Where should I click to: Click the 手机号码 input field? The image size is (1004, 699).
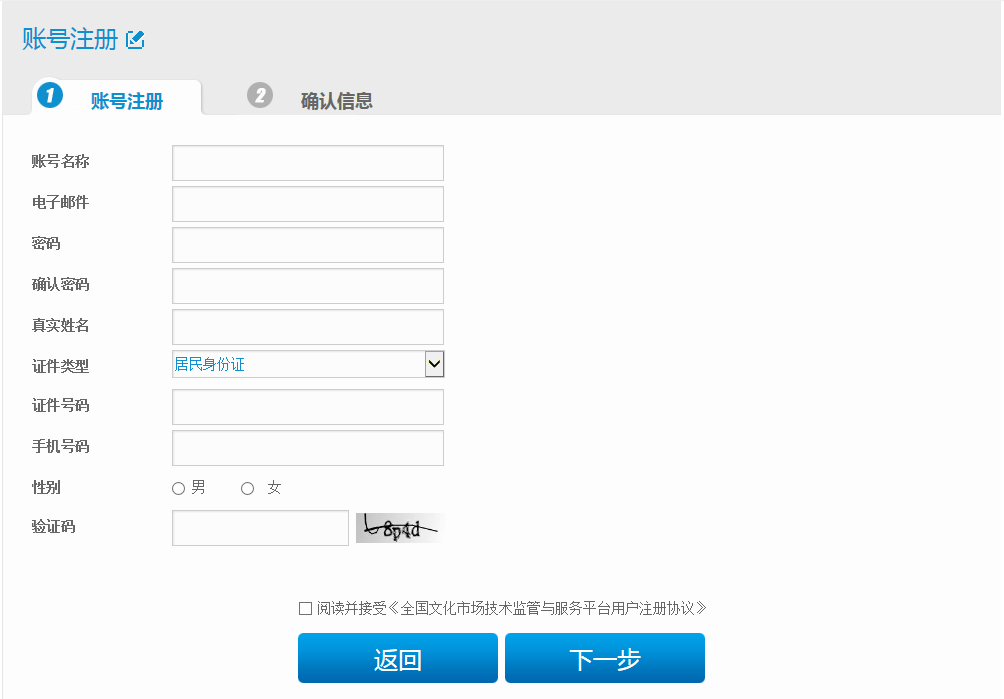click(x=308, y=448)
